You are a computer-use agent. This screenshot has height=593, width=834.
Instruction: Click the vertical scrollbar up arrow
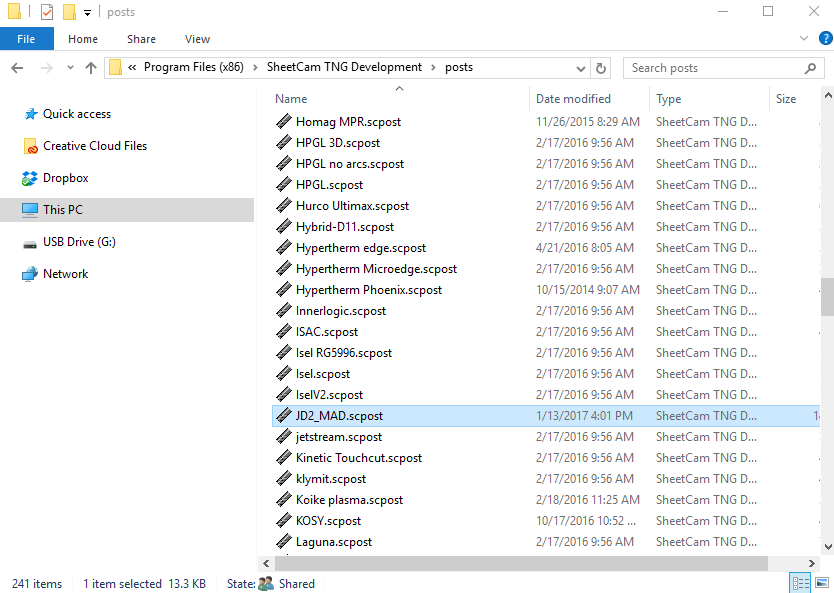click(828, 96)
